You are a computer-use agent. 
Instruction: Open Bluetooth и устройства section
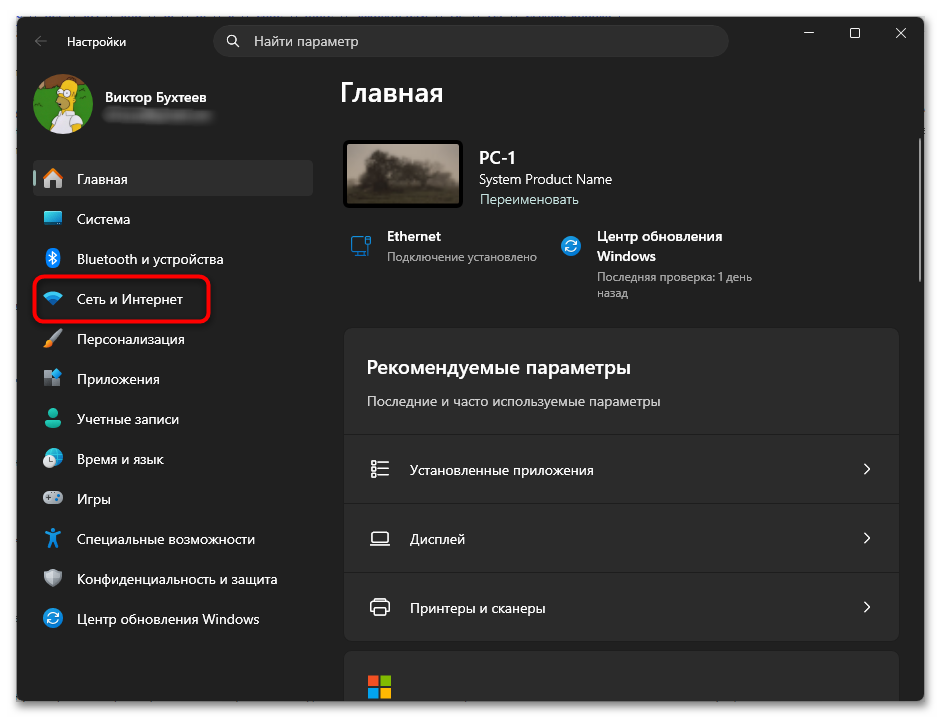173,259
